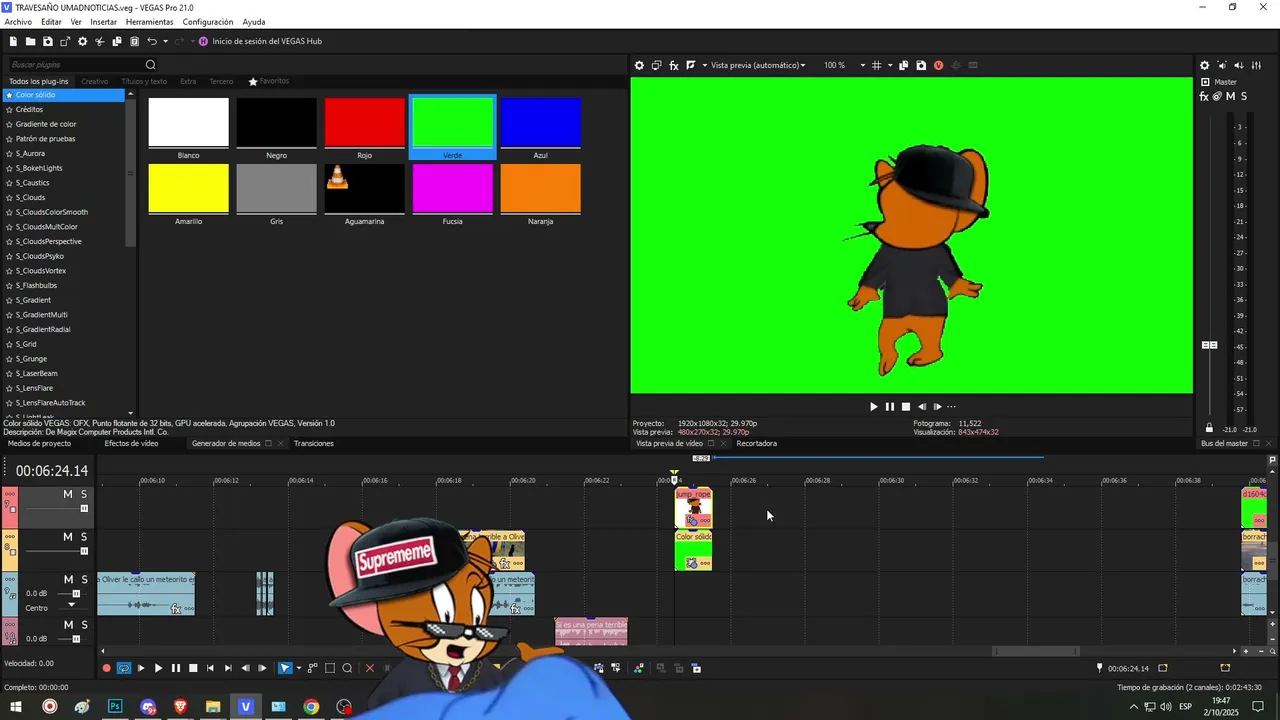The height and width of the screenshot is (720, 1280).
Task: Copy preview snapshot to clipboard icon
Action: pyautogui.click(x=904, y=65)
